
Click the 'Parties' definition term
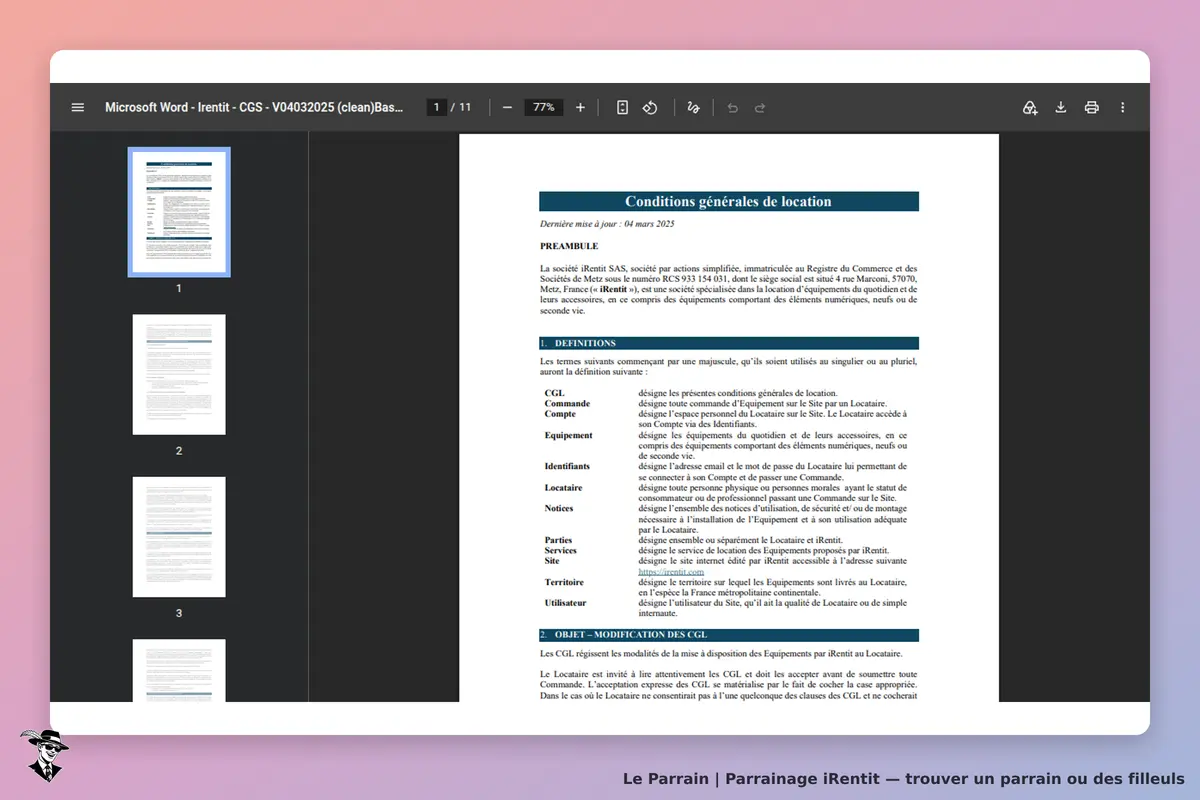pos(558,540)
